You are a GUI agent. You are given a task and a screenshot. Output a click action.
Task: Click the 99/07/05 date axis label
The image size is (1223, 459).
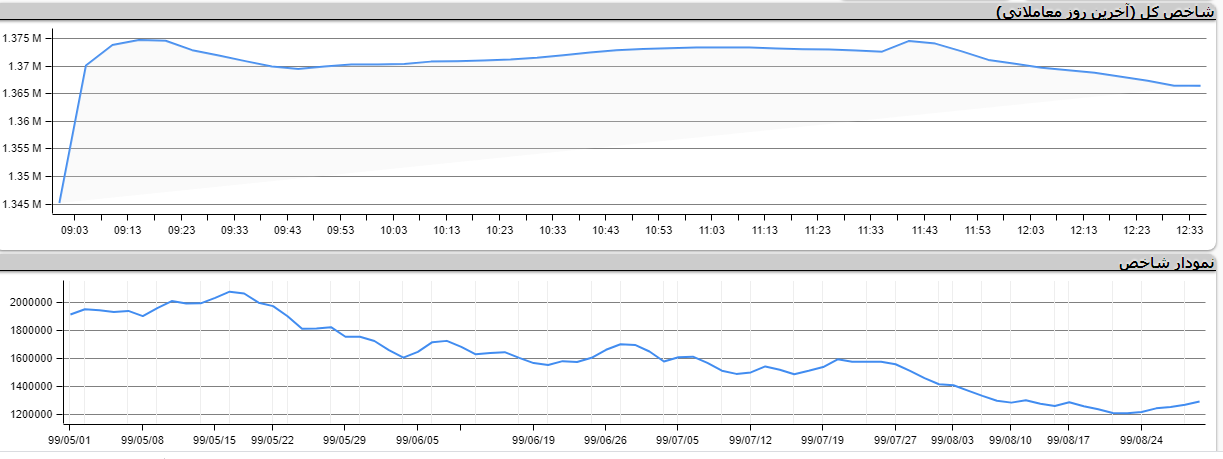(x=678, y=439)
